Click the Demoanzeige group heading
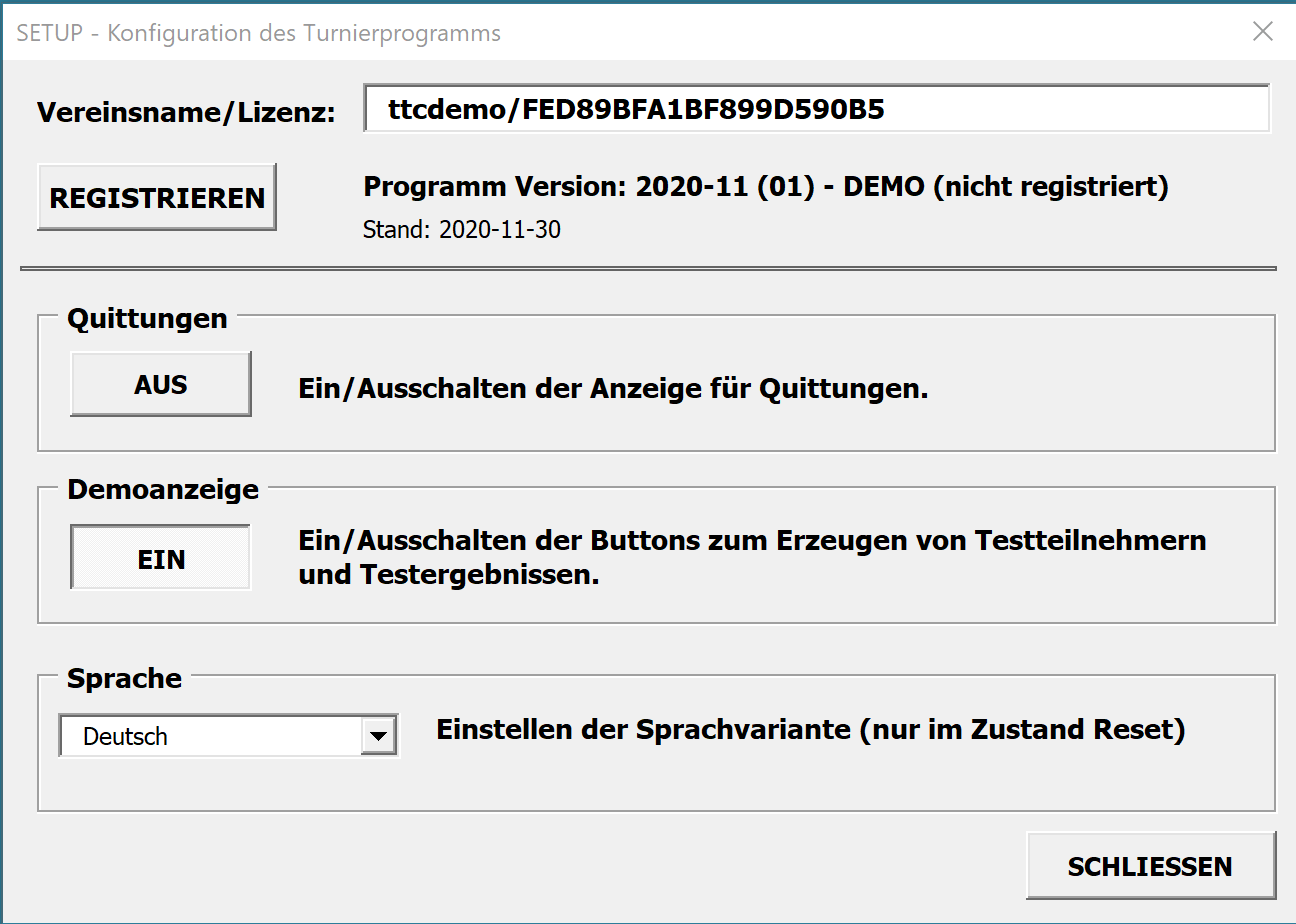Image resolution: width=1296 pixels, height=924 pixels. pos(163,490)
